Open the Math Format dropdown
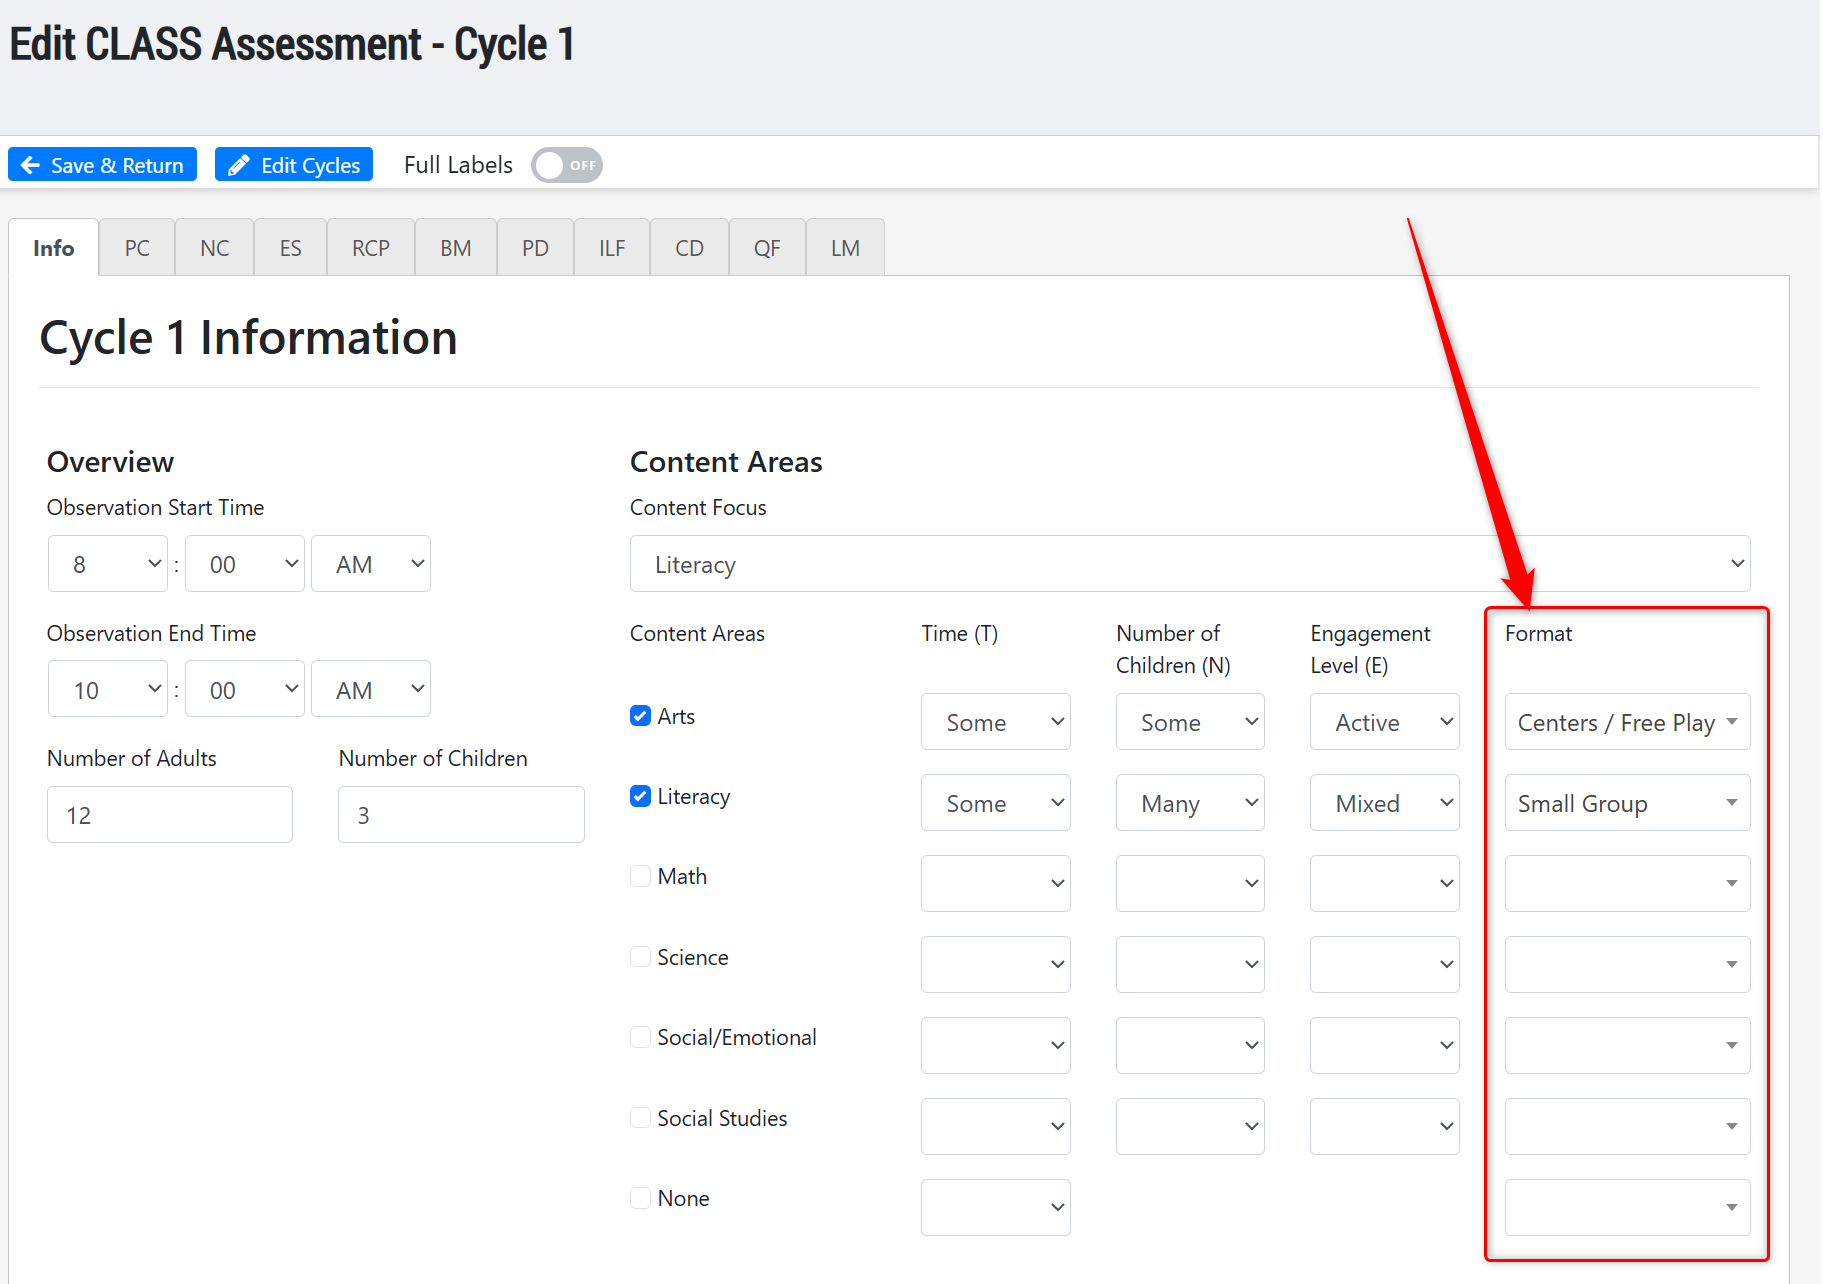This screenshot has height=1284, width=1823. point(1628,883)
